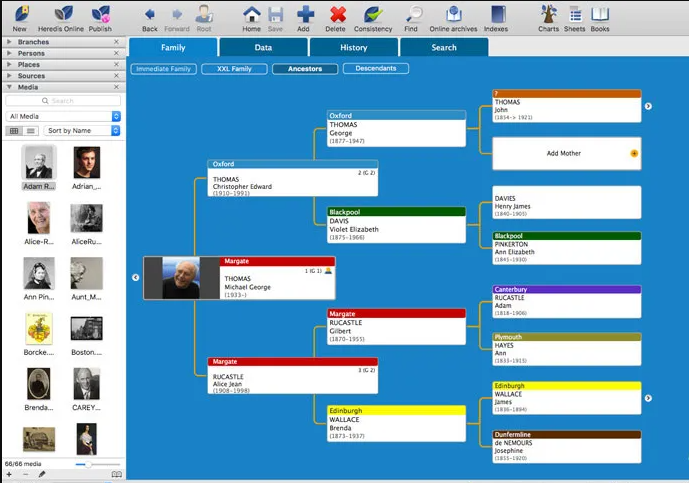
Task: Click the New file icon
Action: [x=21, y=14]
